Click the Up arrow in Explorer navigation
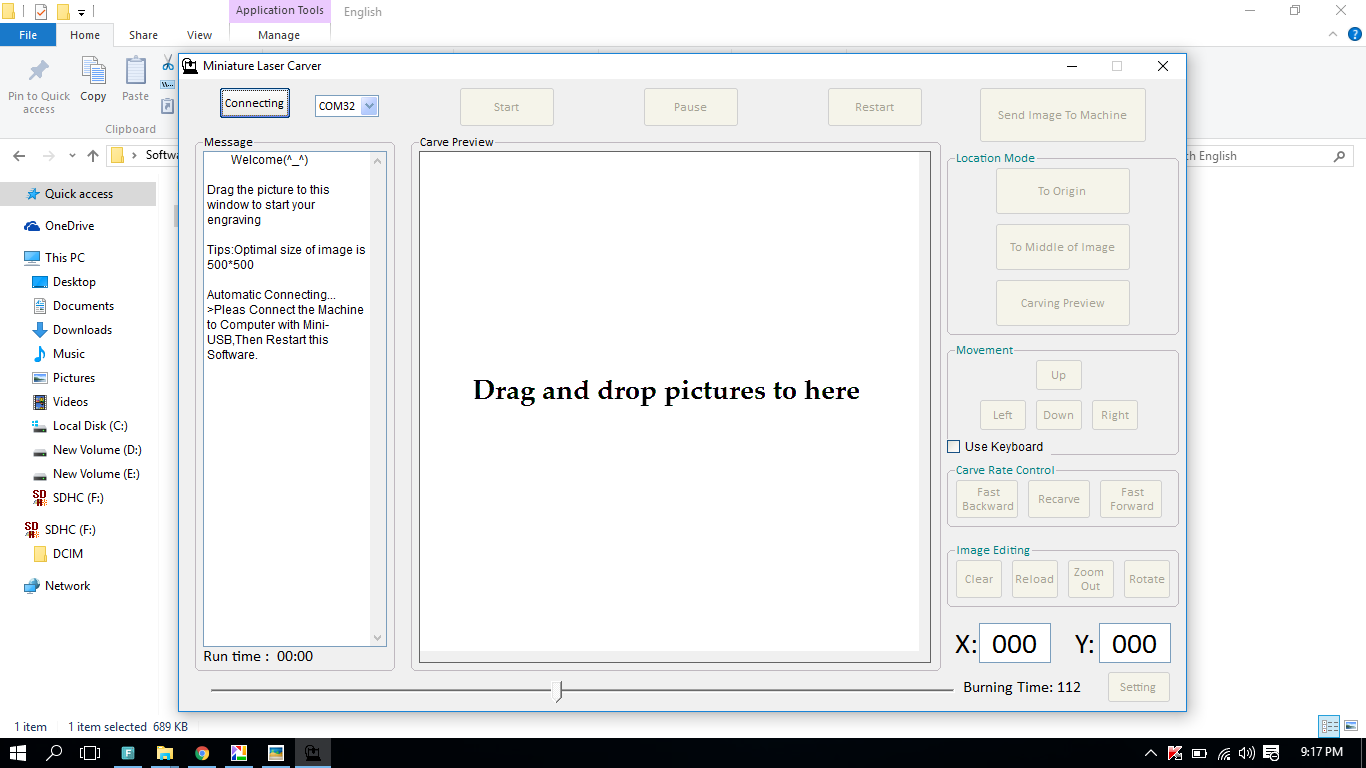Viewport: 1366px width, 768px height. (x=93, y=156)
